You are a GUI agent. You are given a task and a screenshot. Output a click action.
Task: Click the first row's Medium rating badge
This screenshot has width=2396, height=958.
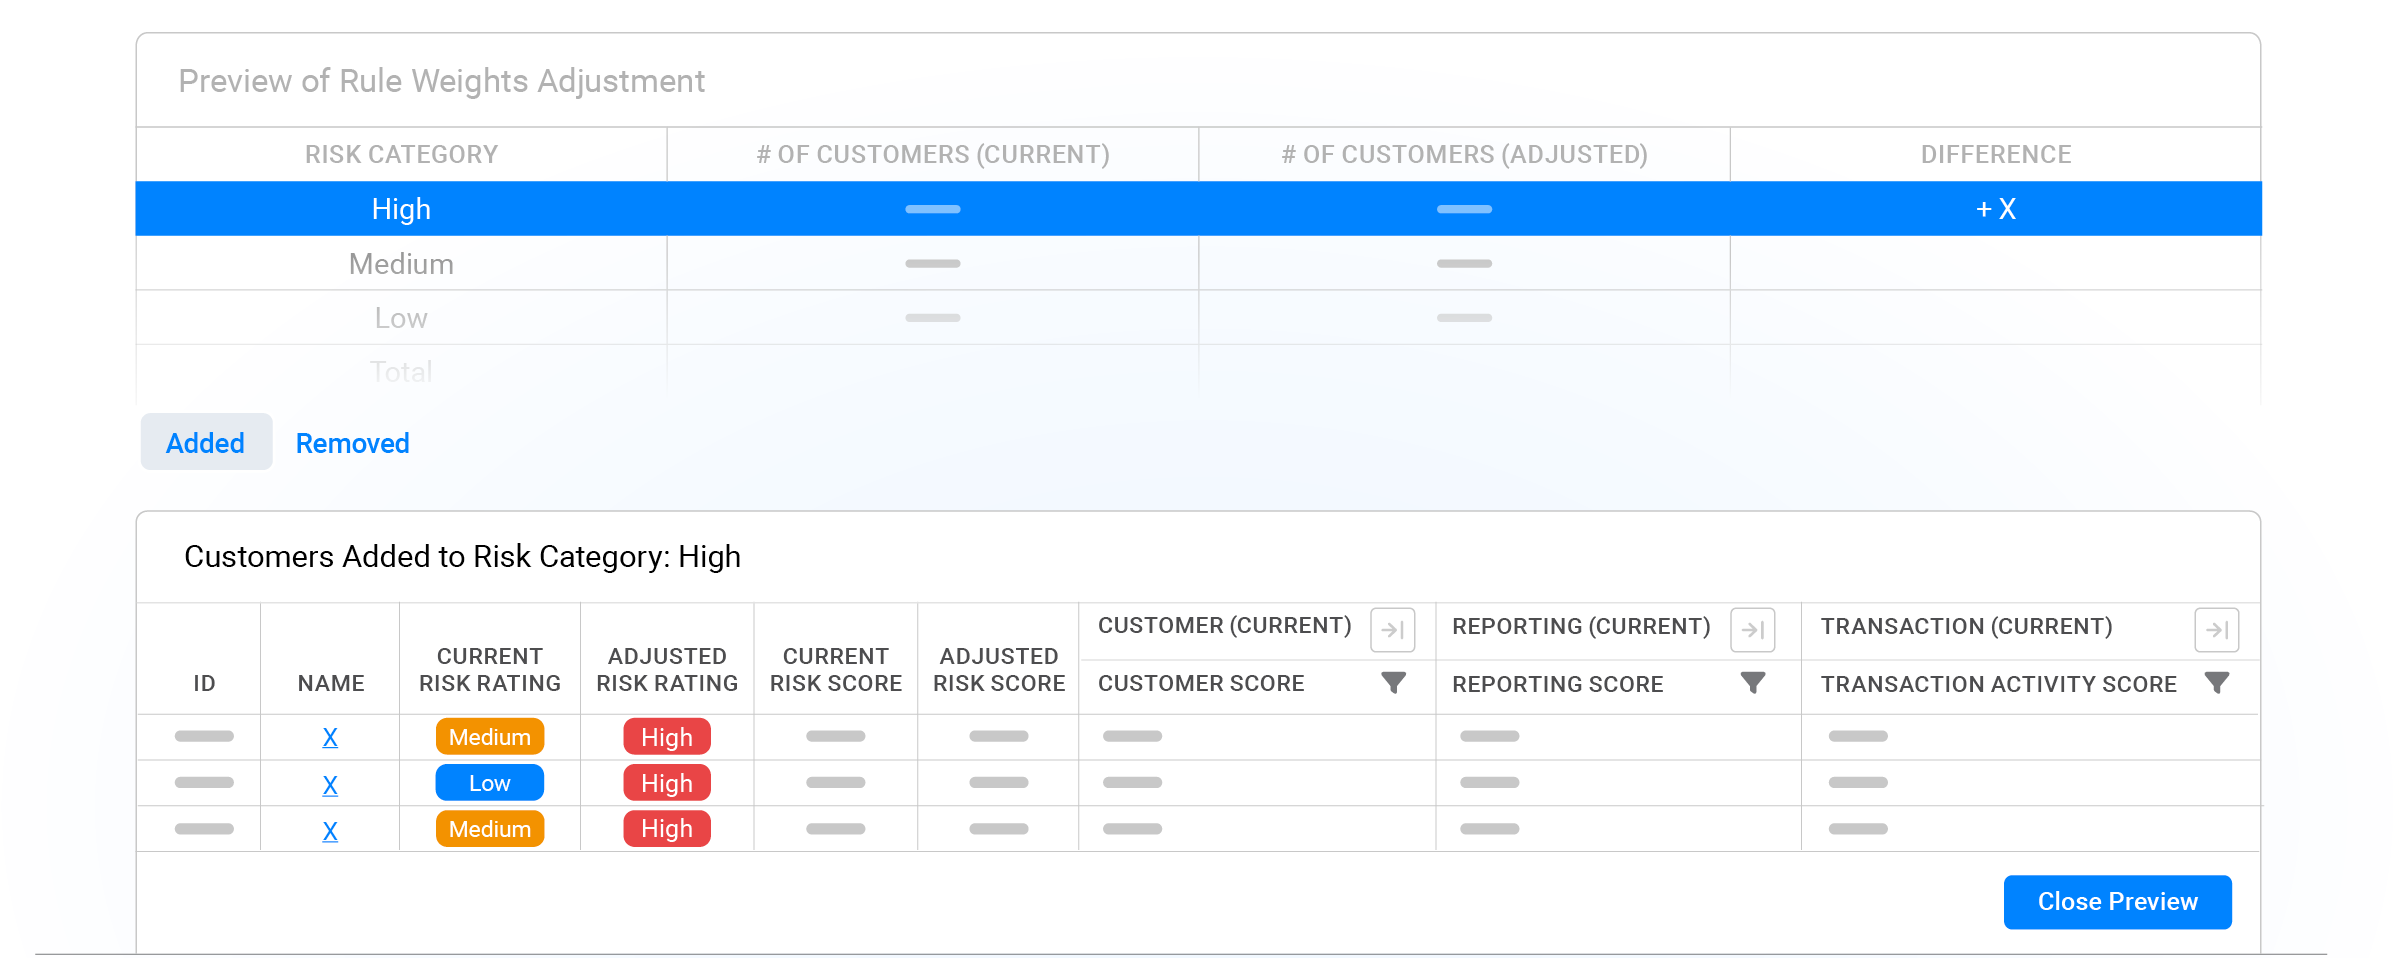click(489, 737)
